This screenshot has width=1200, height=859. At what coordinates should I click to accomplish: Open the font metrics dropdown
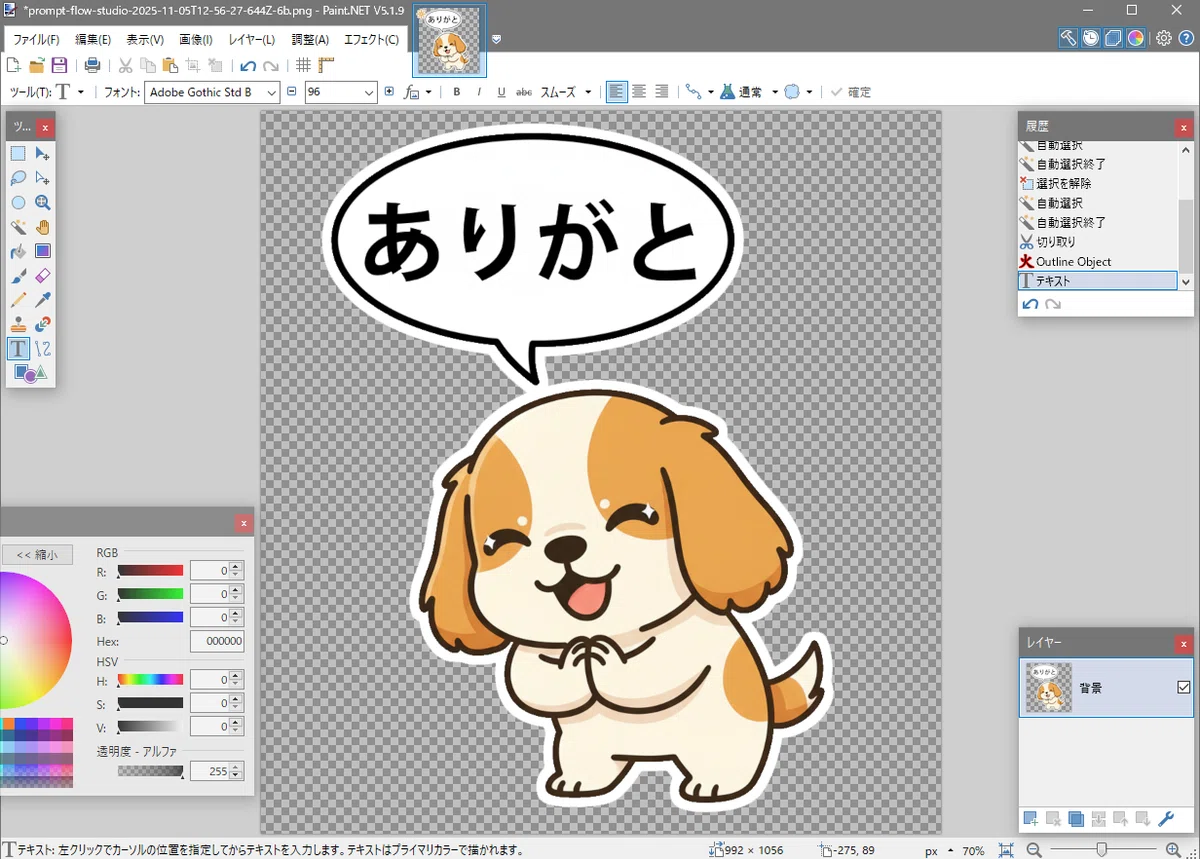click(417, 92)
